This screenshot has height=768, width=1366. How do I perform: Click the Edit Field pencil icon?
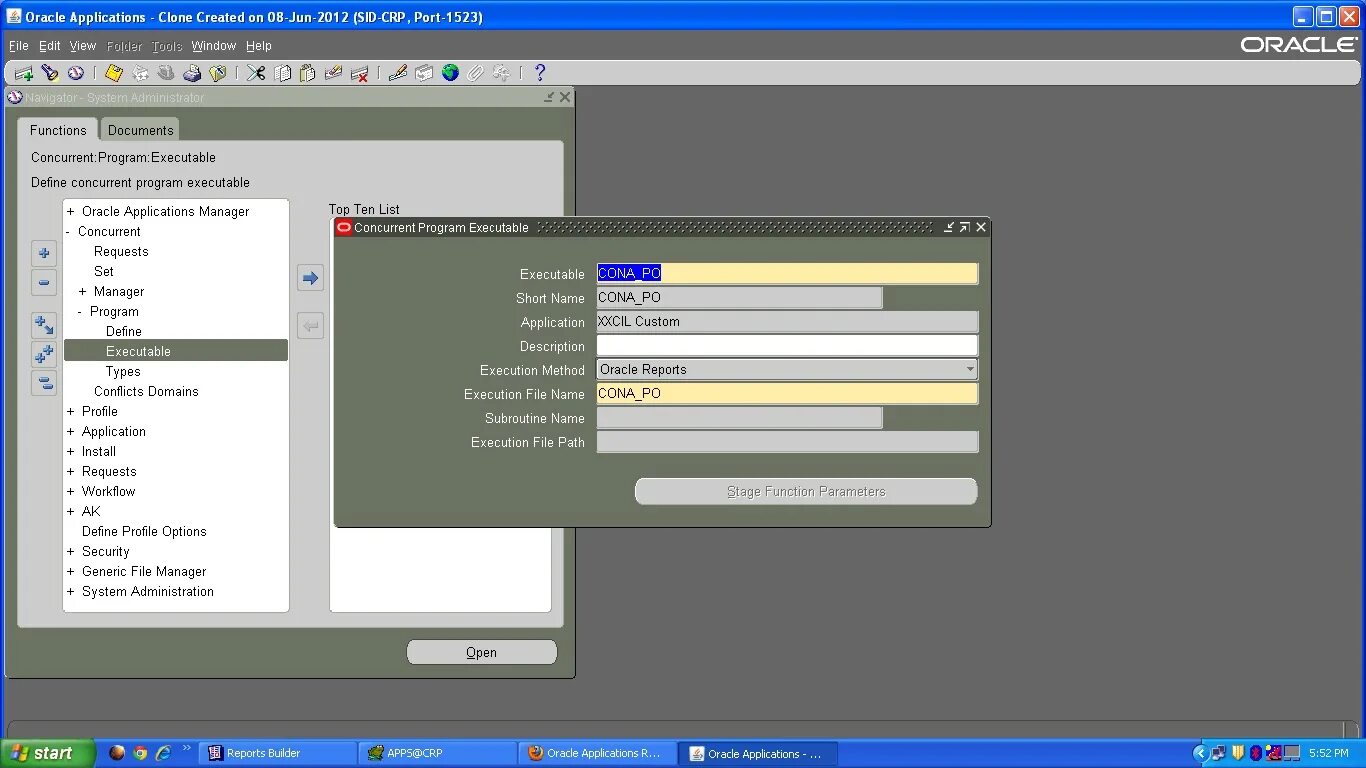[x=398, y=73]
